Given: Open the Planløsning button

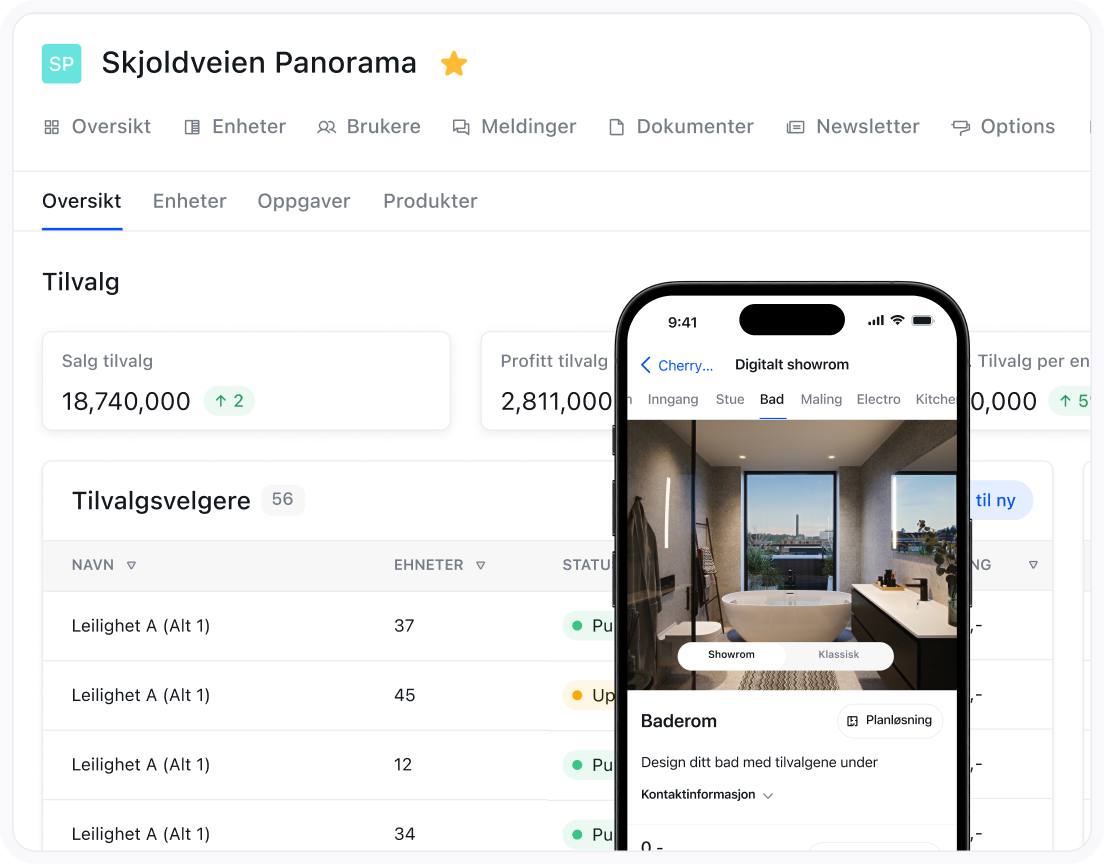Looking at the screenshot, I should click(x=889, y=720).
